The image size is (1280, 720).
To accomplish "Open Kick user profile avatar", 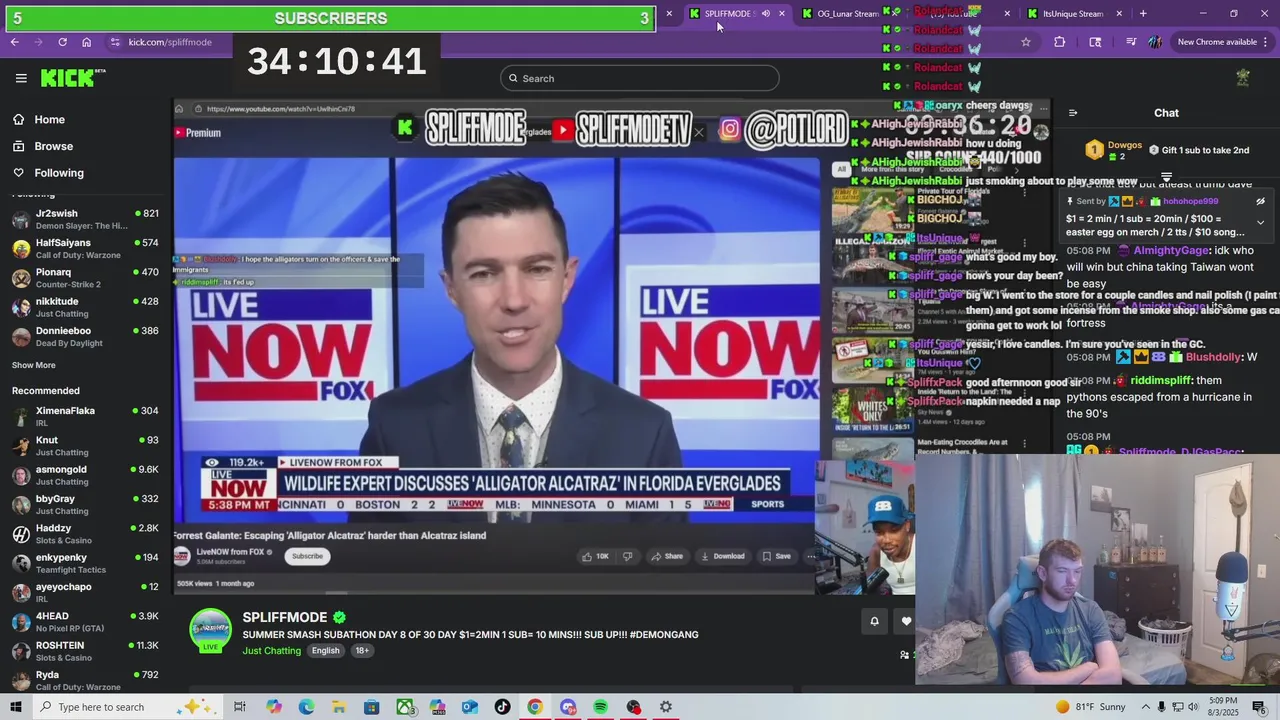I will [1243, 78].
